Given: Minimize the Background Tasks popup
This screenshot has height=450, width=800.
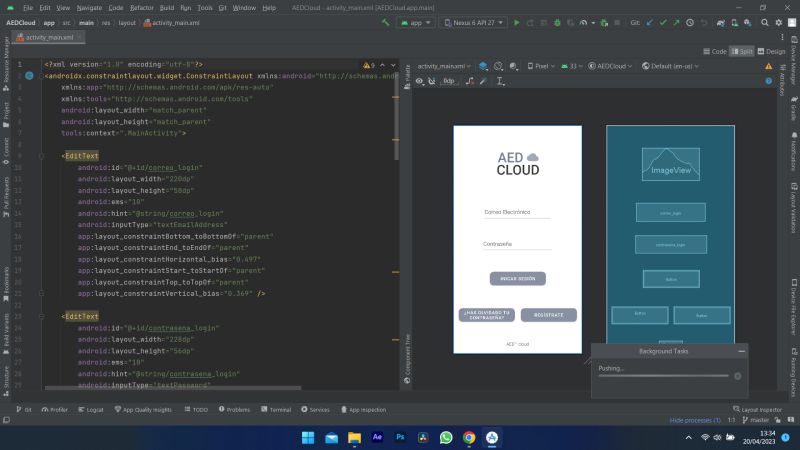Looking at the screenshot, I should (x=741, y=351).
